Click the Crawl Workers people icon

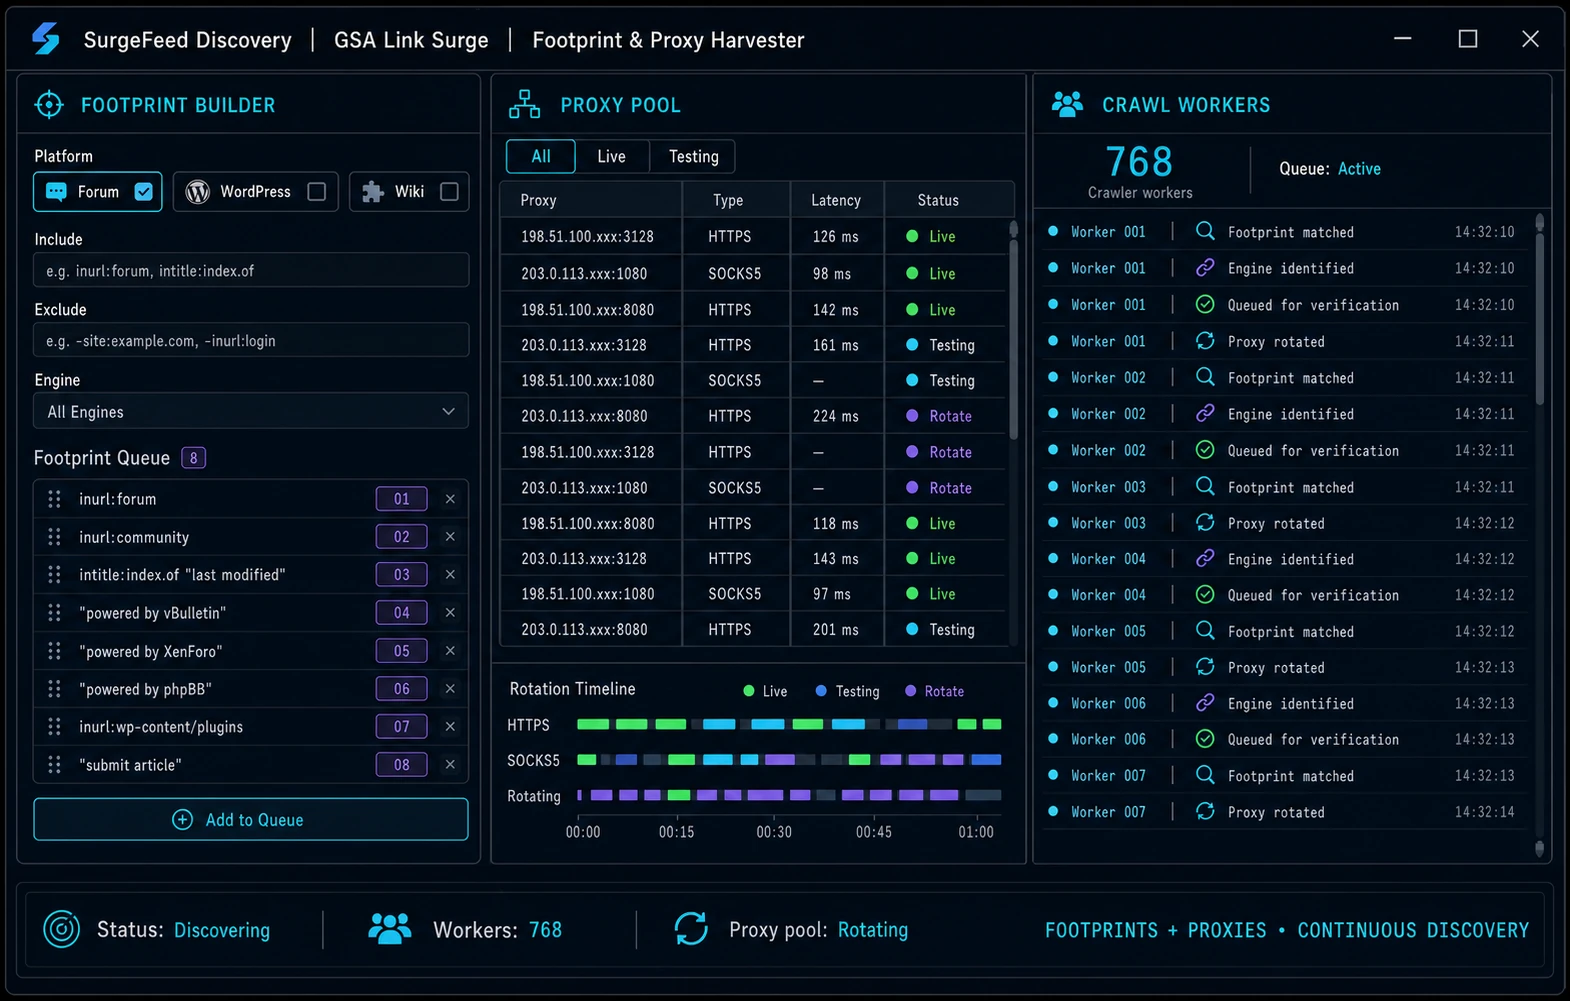[x=1067, y=104]
